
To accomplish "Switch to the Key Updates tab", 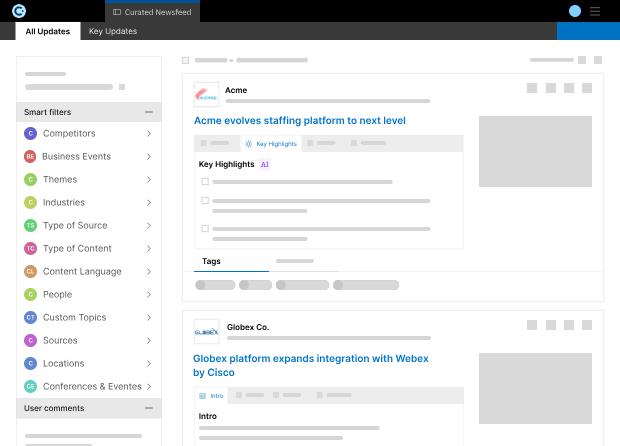I will coord(113,31).
